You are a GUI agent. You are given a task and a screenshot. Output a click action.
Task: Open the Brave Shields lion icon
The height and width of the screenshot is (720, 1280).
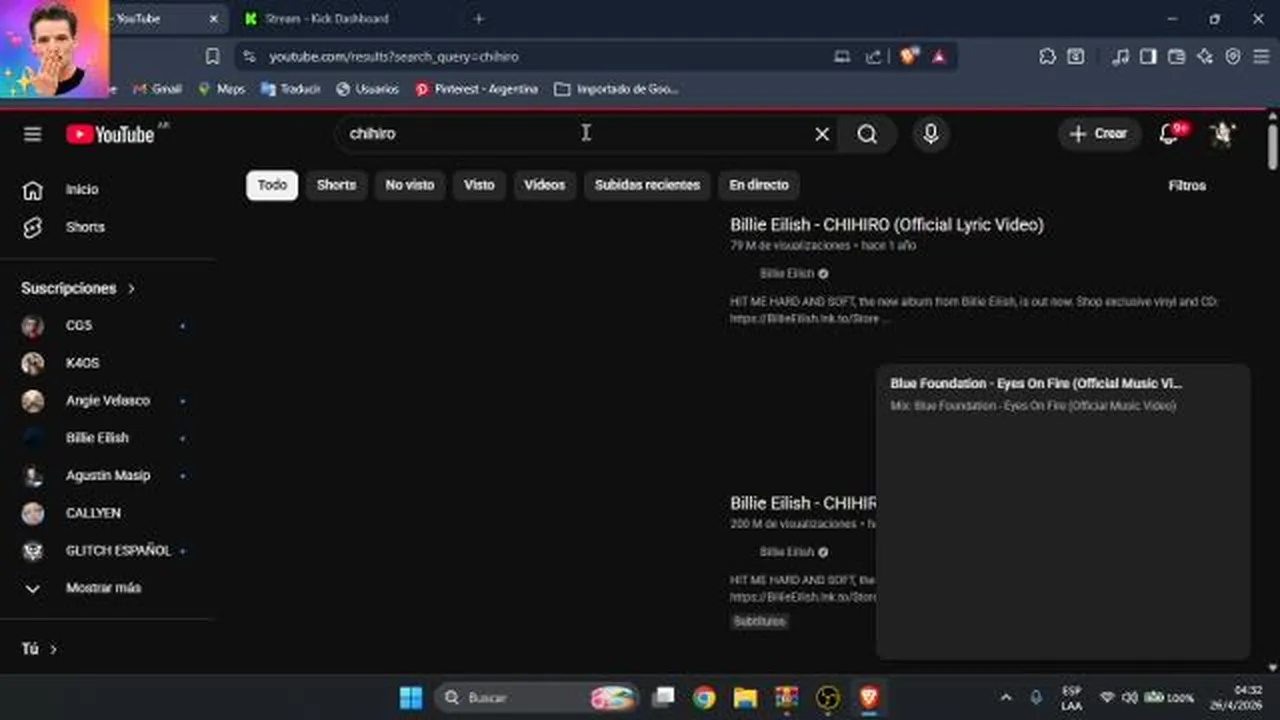[909, 57]
